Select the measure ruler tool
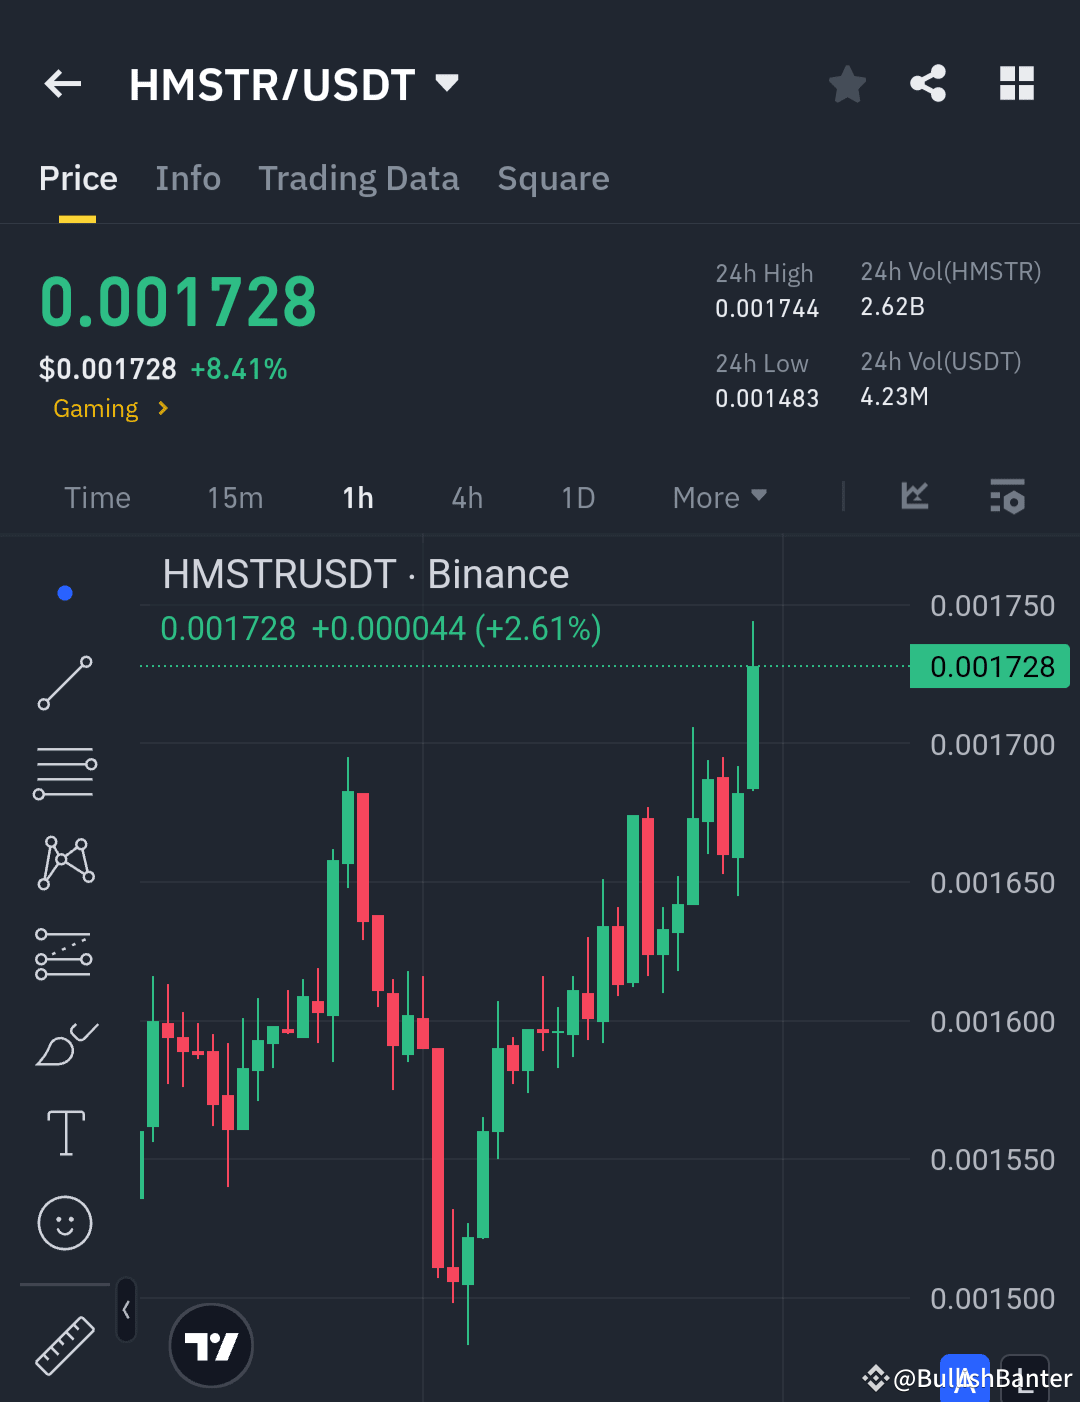Viewport: 1080px width, 1402px height. tap(64, 1345)
